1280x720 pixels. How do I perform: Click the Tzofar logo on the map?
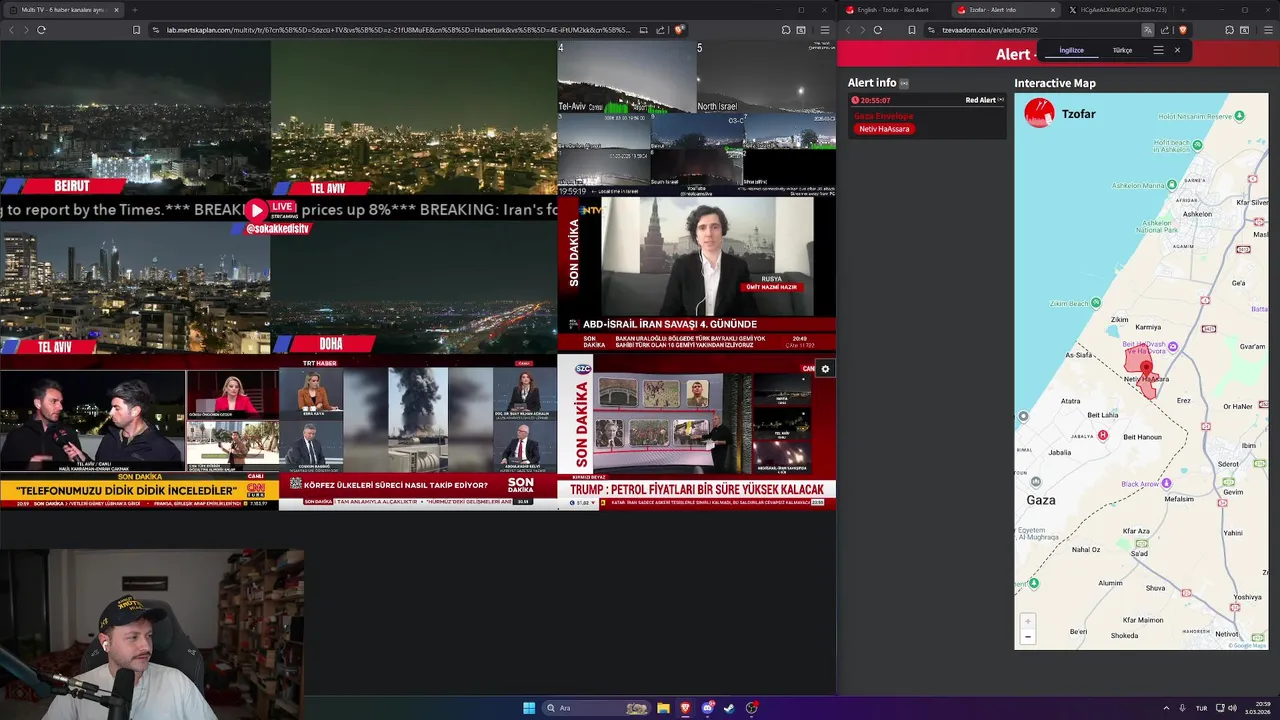tap(1040, 113)
